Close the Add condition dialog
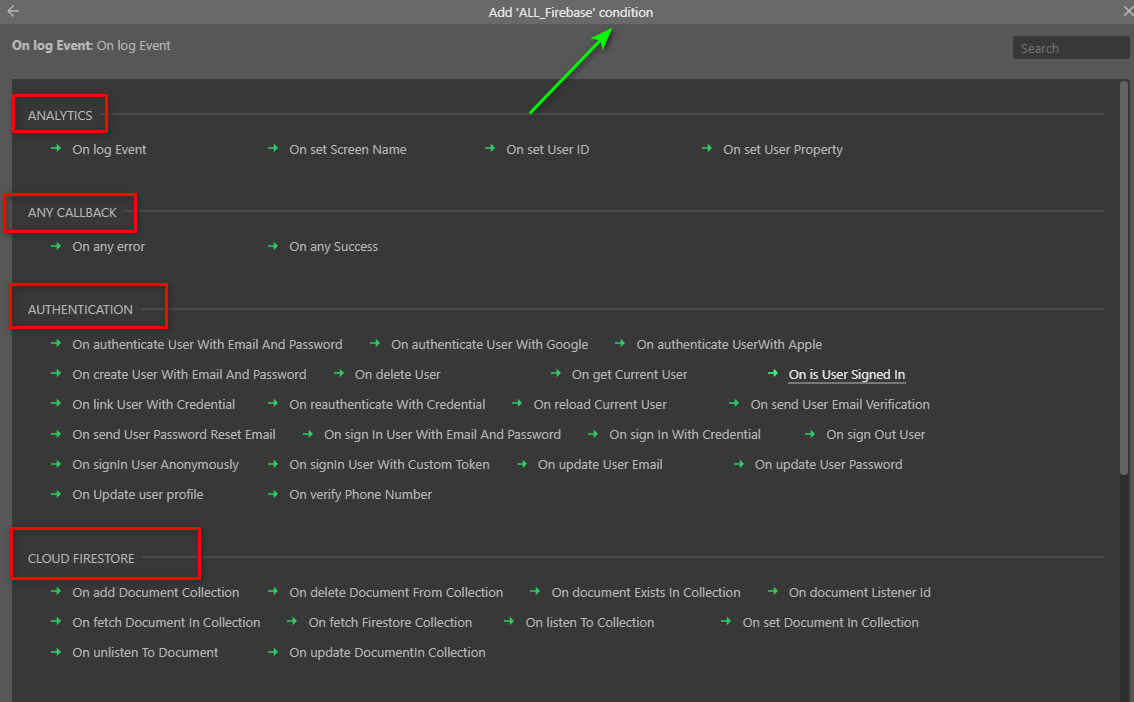Image resolution: width=1134 pixels, height=702 pixels. [1127, 12]
